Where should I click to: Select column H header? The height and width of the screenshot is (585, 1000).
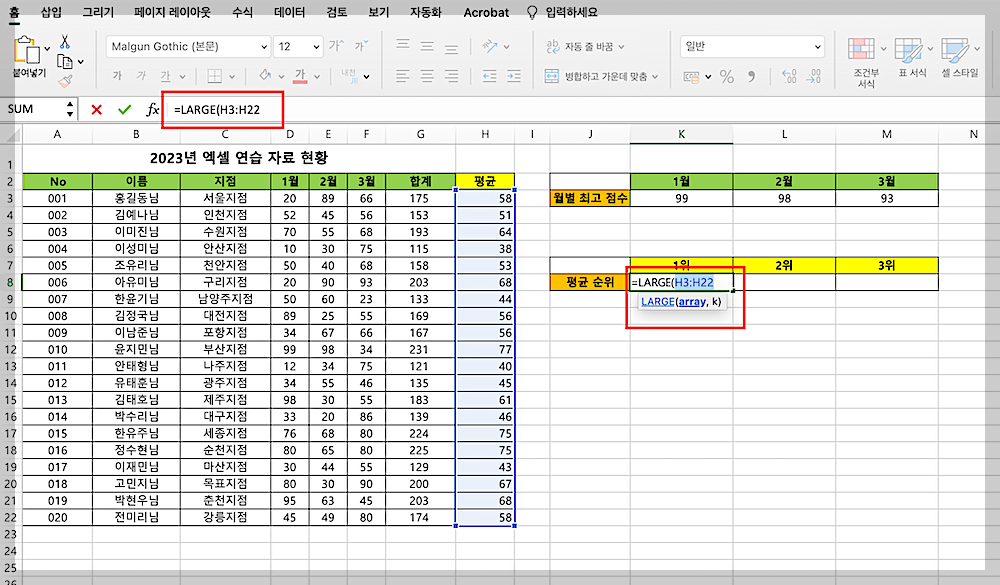485,134
